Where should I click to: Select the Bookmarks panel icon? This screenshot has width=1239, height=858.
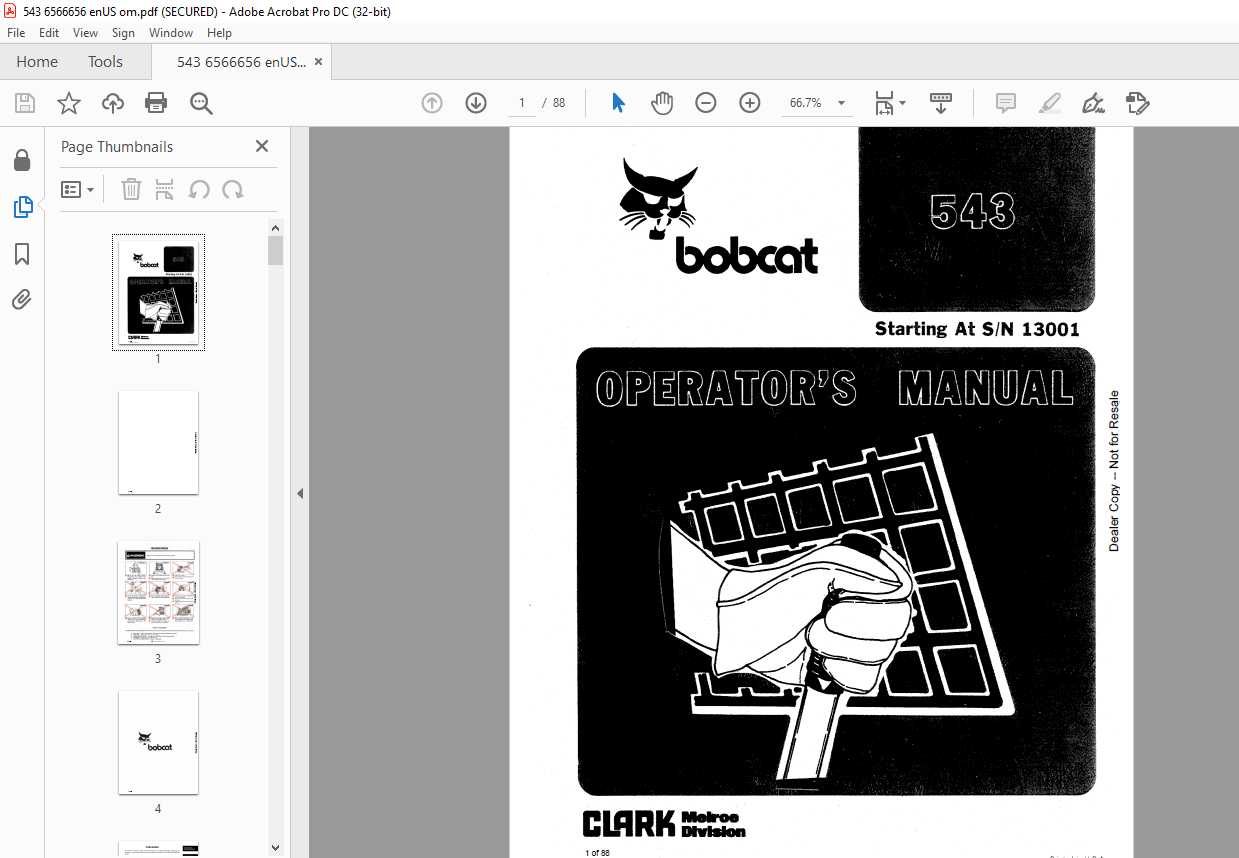[21, 254]
